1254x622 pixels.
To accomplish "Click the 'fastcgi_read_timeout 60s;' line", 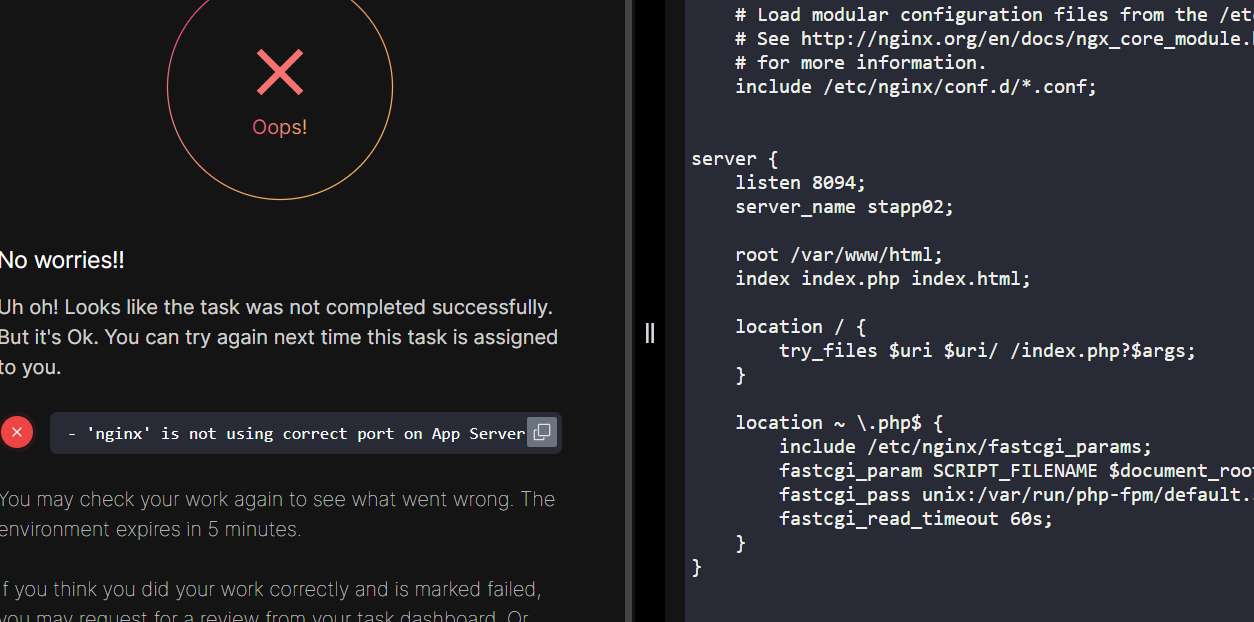I will tap(915, 519).
